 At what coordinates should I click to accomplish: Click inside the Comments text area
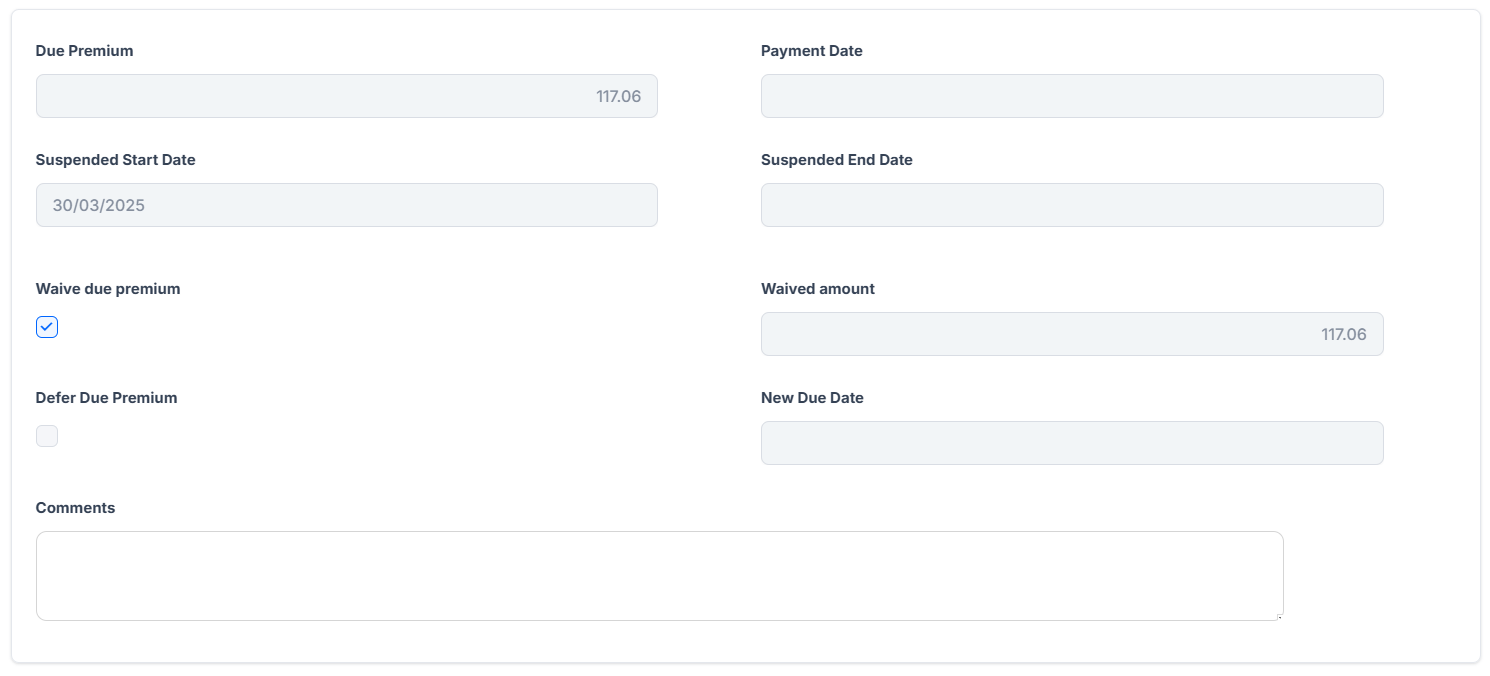[659, 576]
